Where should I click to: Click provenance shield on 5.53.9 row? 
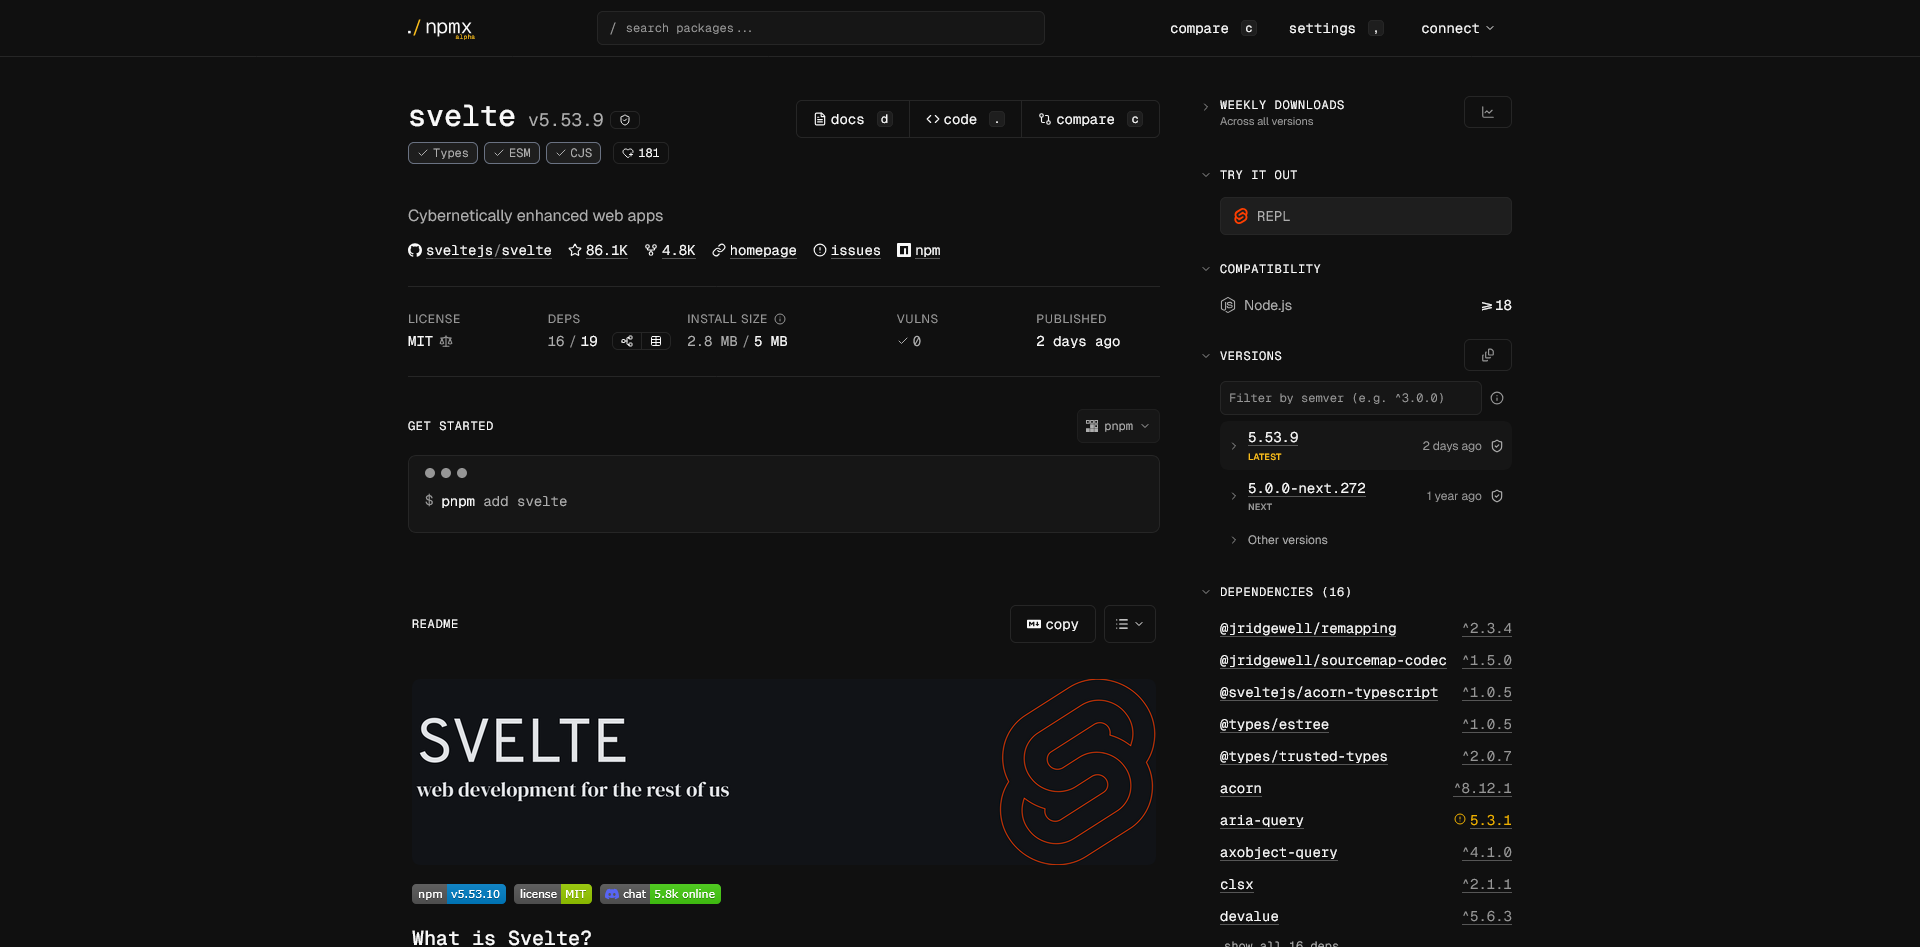[x=1497, y=446]
